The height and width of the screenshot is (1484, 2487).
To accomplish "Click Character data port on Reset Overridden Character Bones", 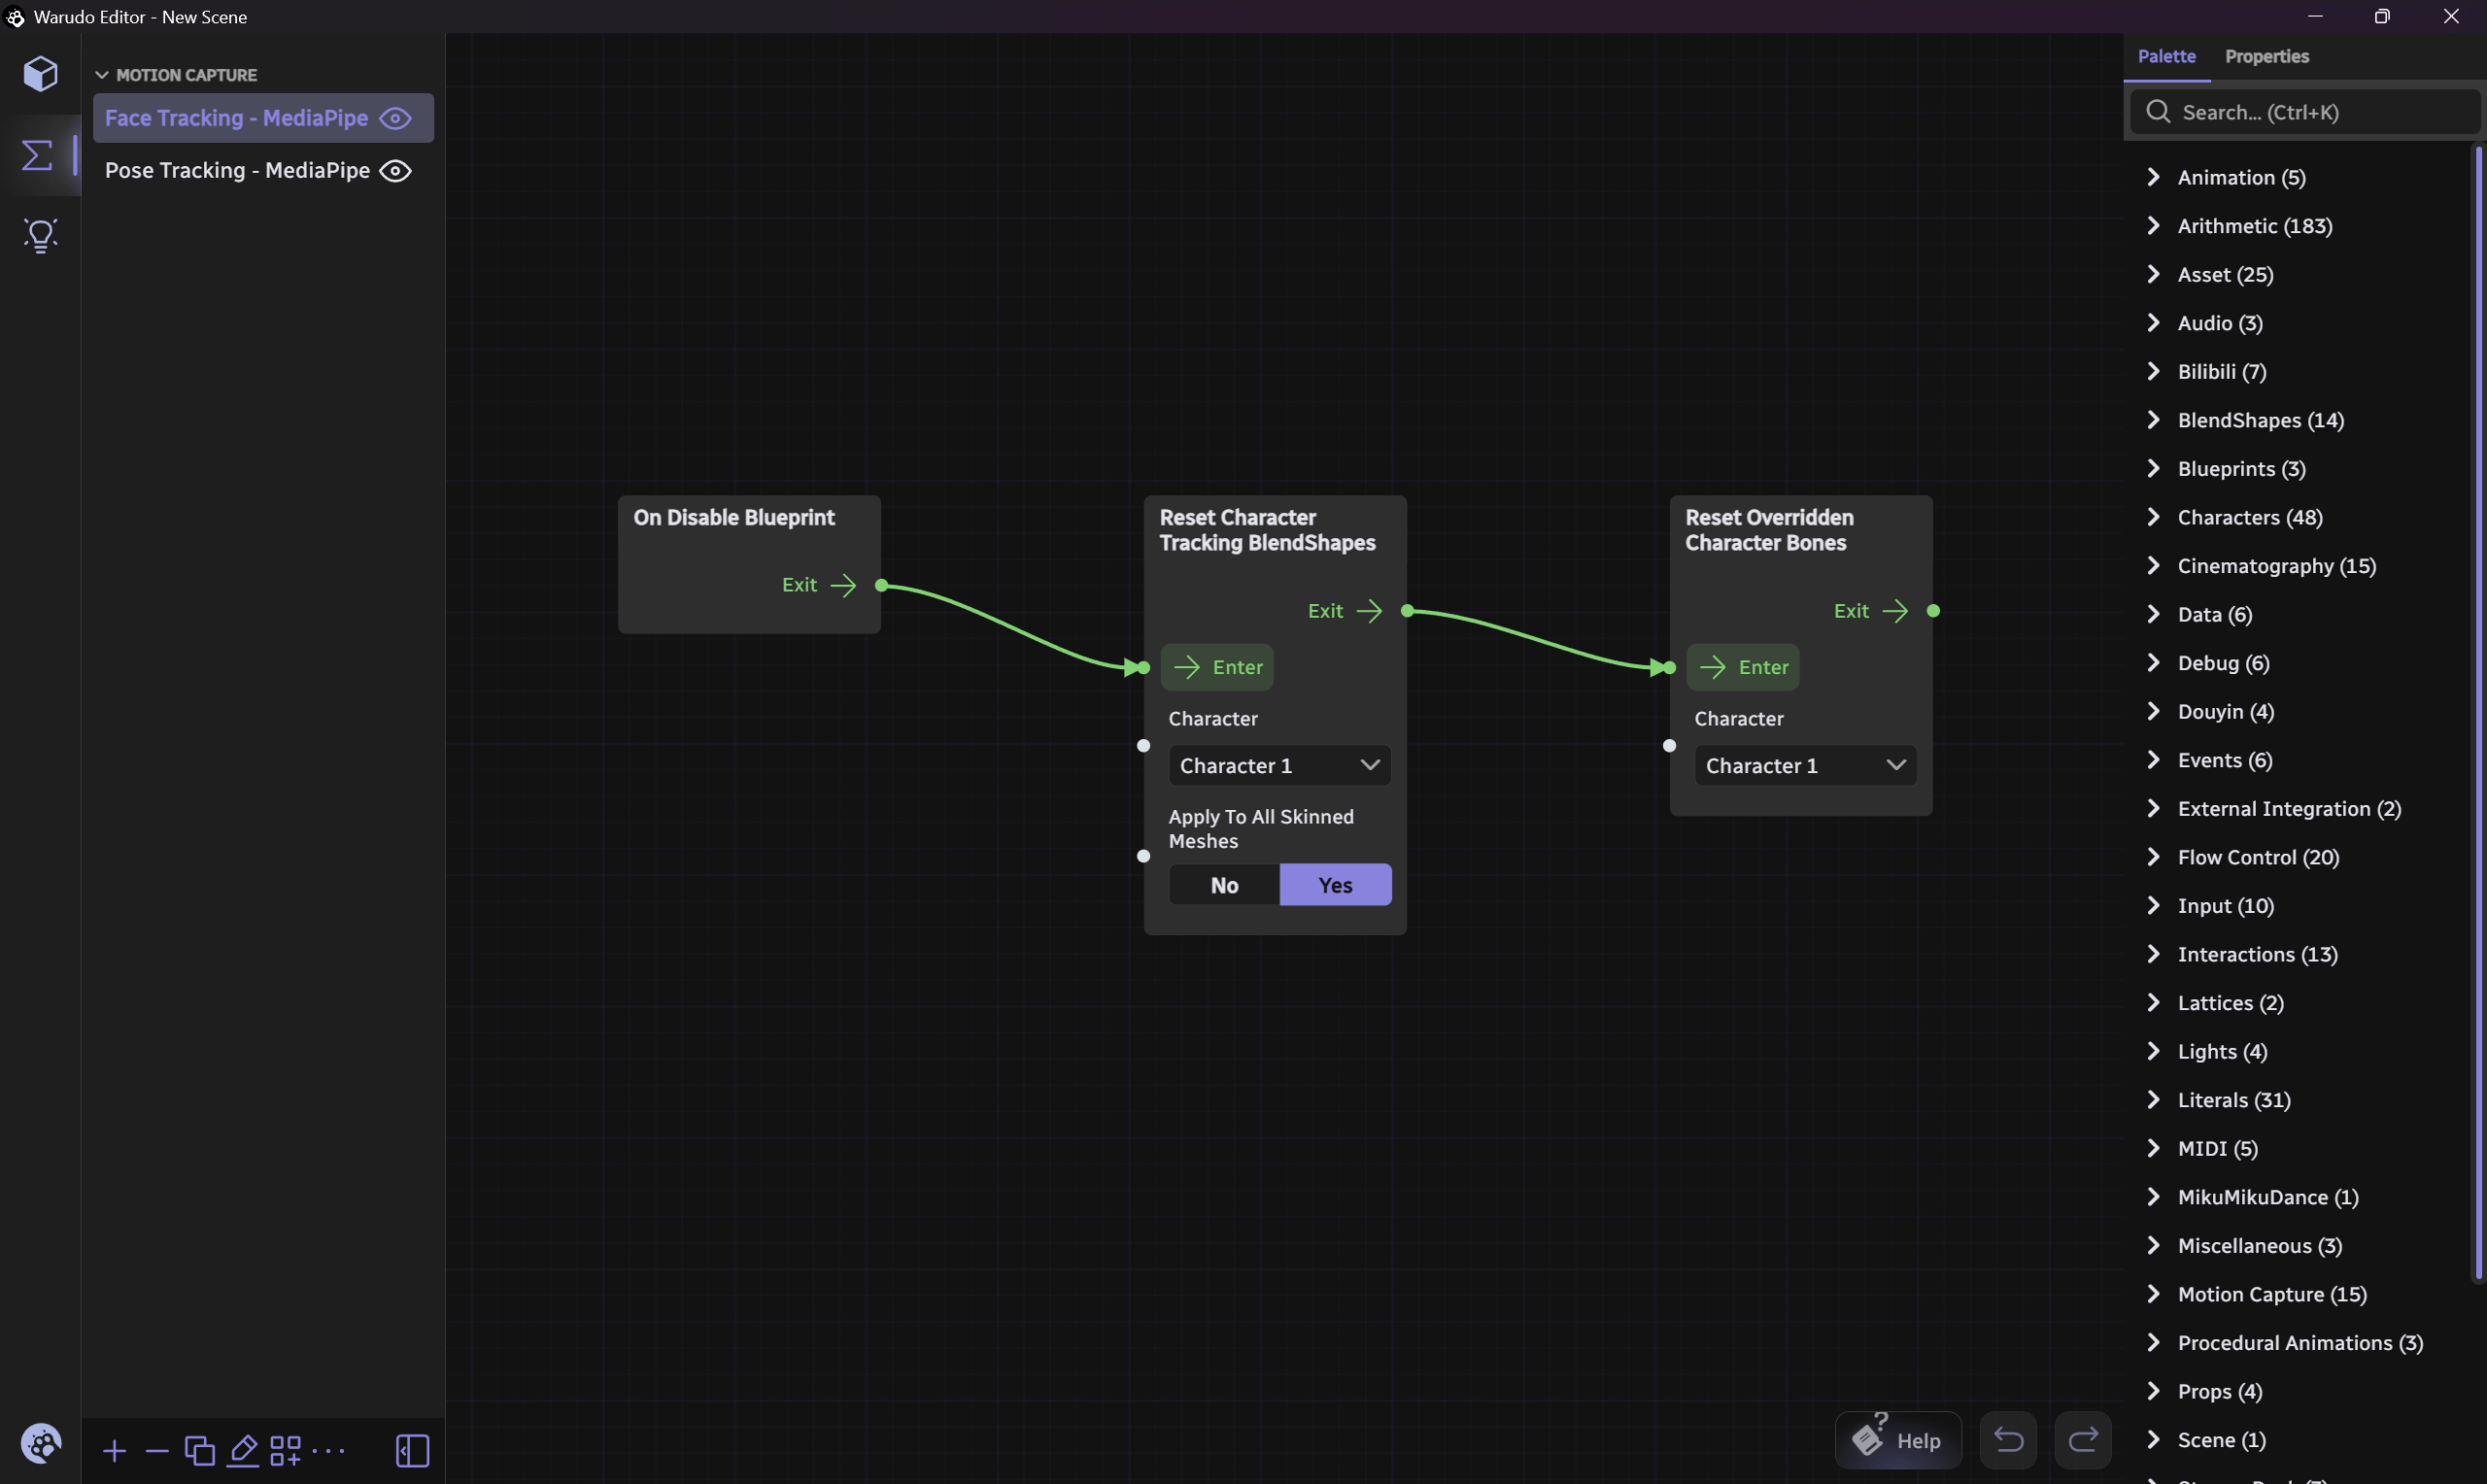I will point(1669,746).
